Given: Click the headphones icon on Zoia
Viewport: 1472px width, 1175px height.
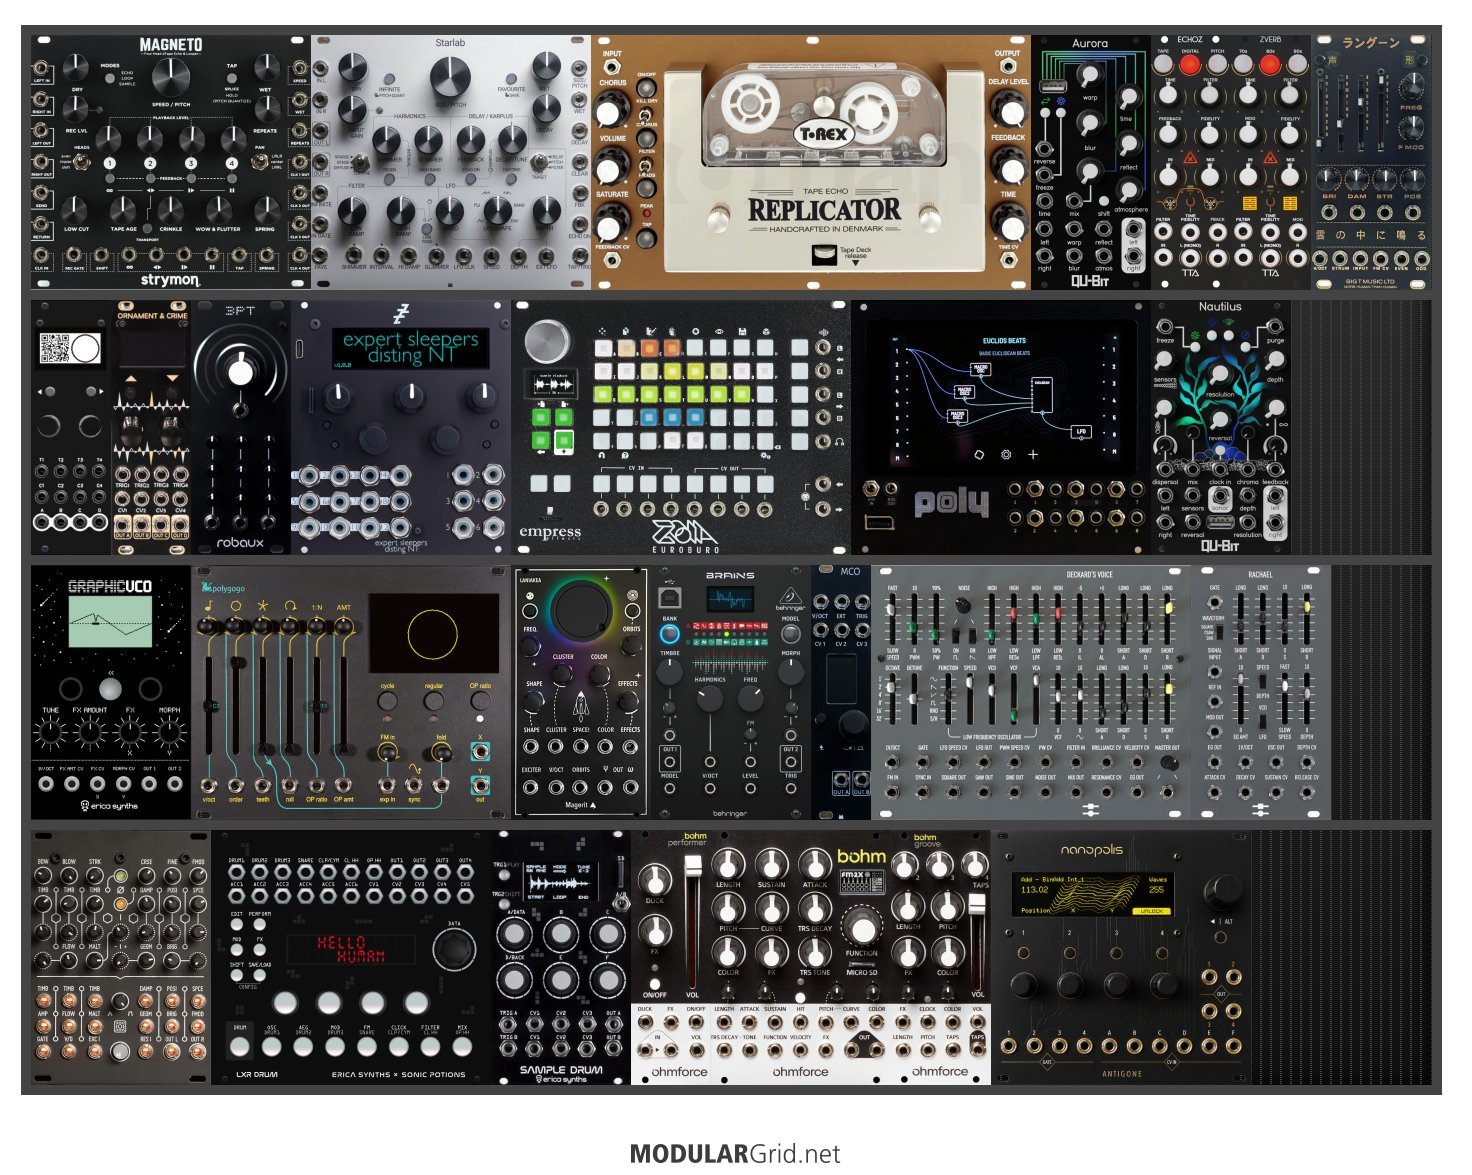Looking at the screenshot, I should pyautogui.click(x=839, y=441).
